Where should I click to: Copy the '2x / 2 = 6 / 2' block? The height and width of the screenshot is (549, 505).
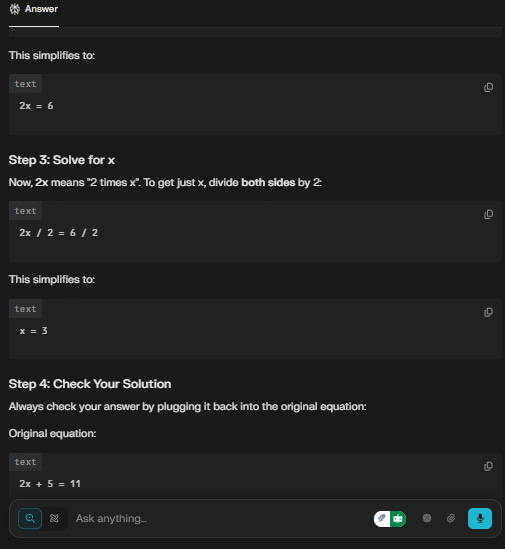click(488, 214)
